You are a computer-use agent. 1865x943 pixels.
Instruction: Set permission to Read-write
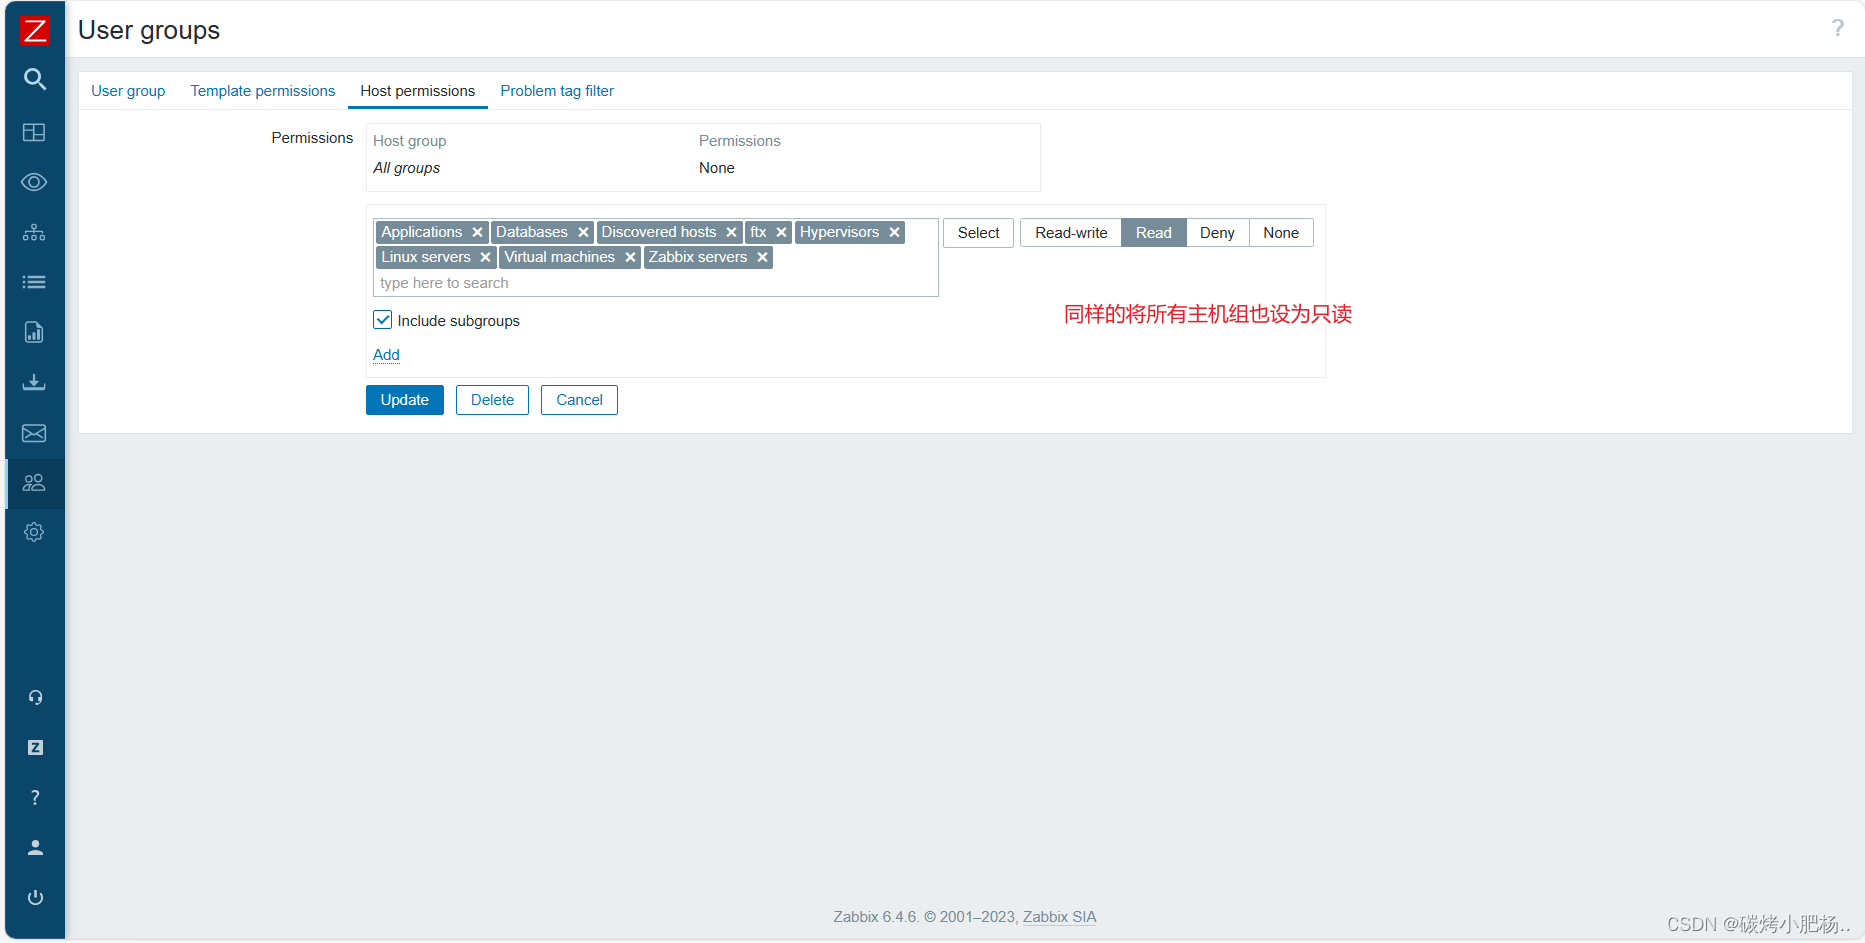(1071, 233)
